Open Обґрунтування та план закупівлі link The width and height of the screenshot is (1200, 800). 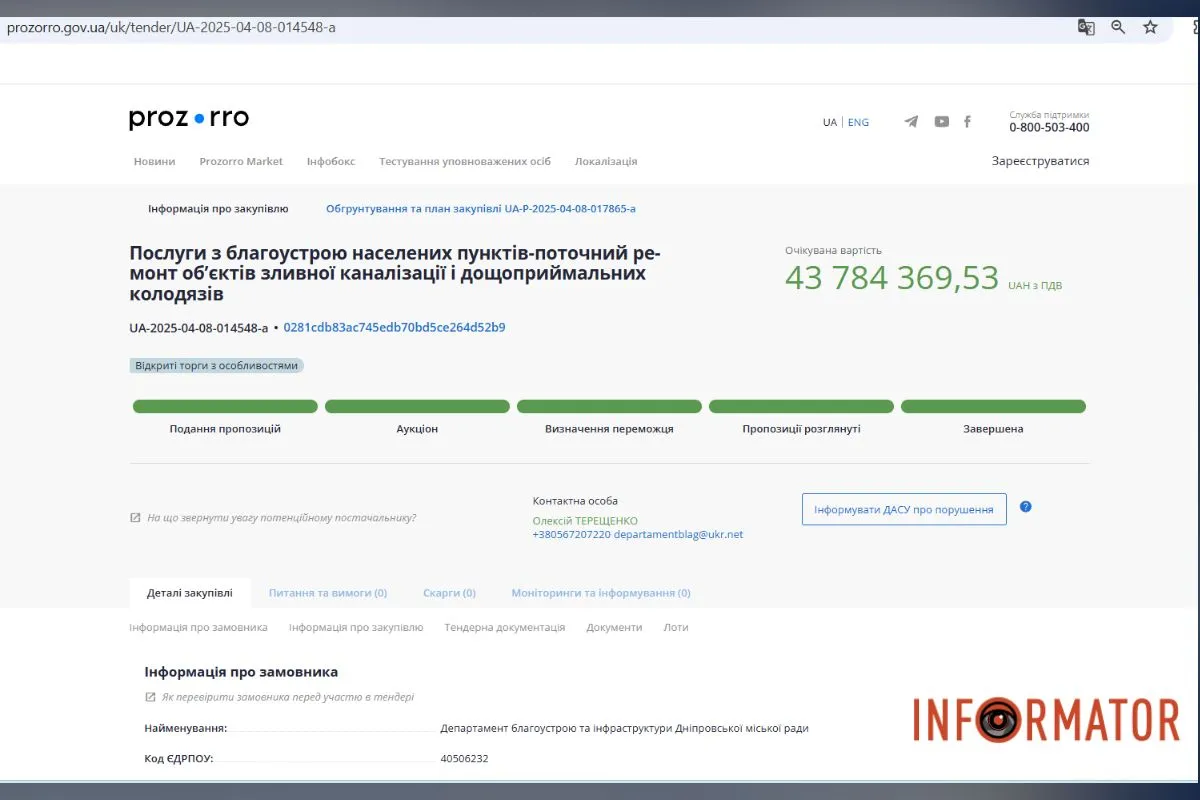tap(481, 209)
